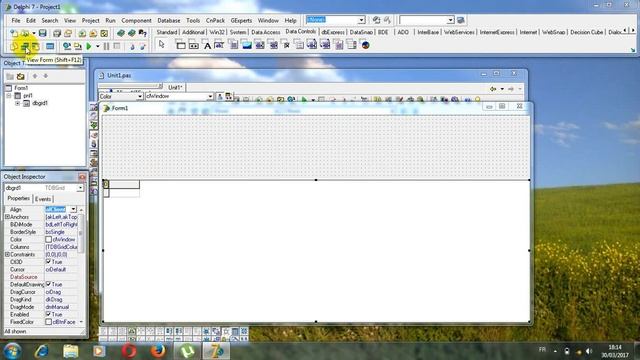Click the Toggle Form/Unit icon

36,47
